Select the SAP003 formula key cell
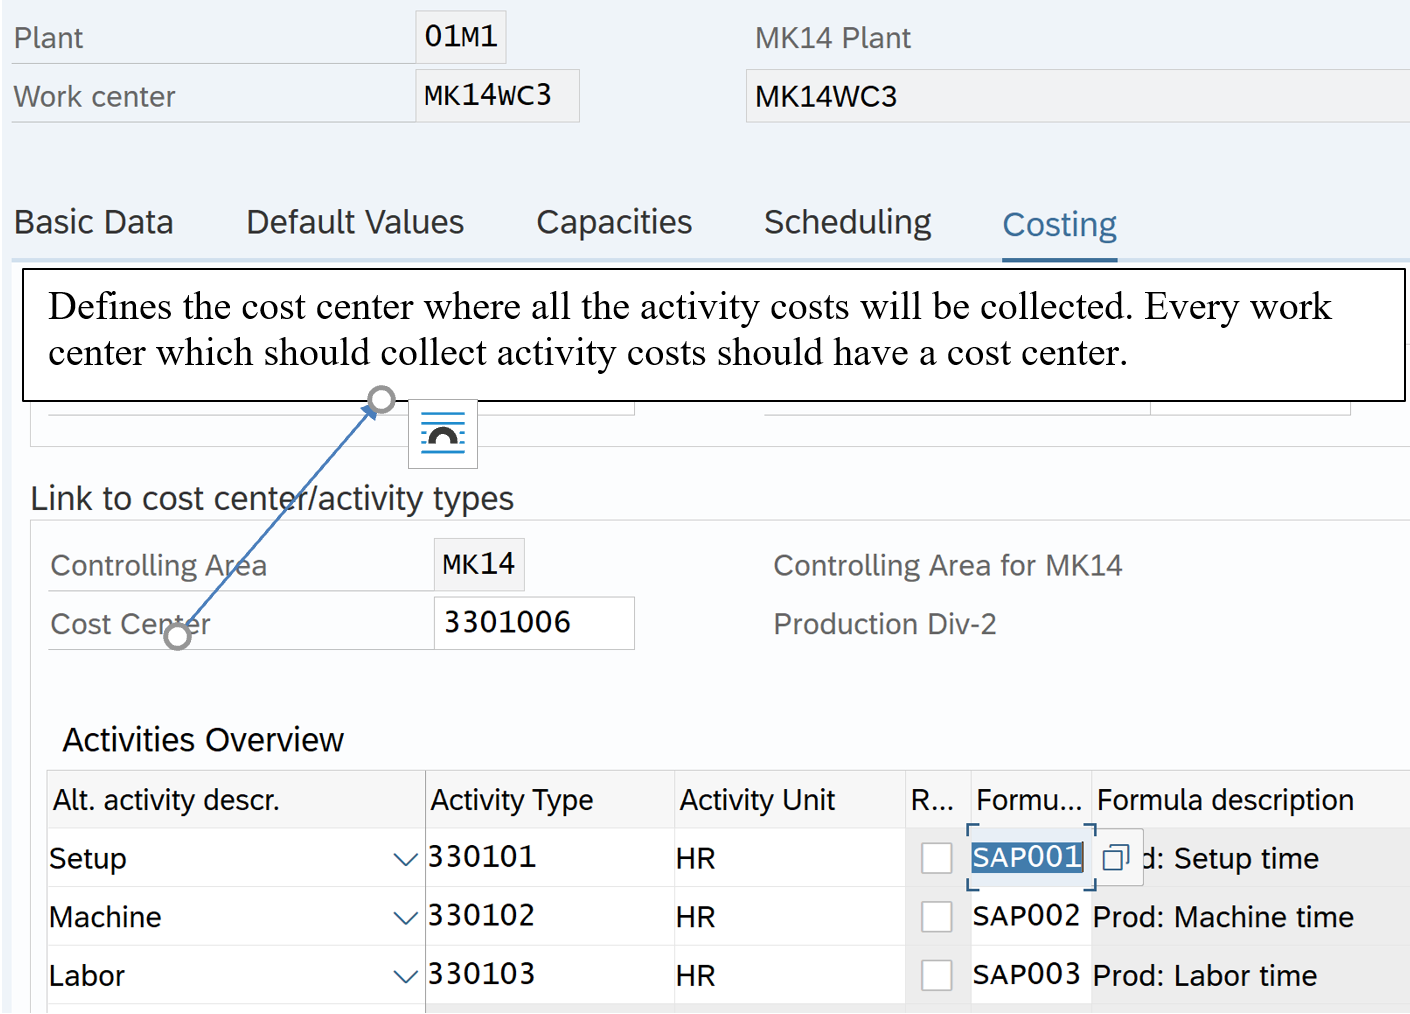The width and height of the screenshot is (1410, 1014). tap(1026, 975)
